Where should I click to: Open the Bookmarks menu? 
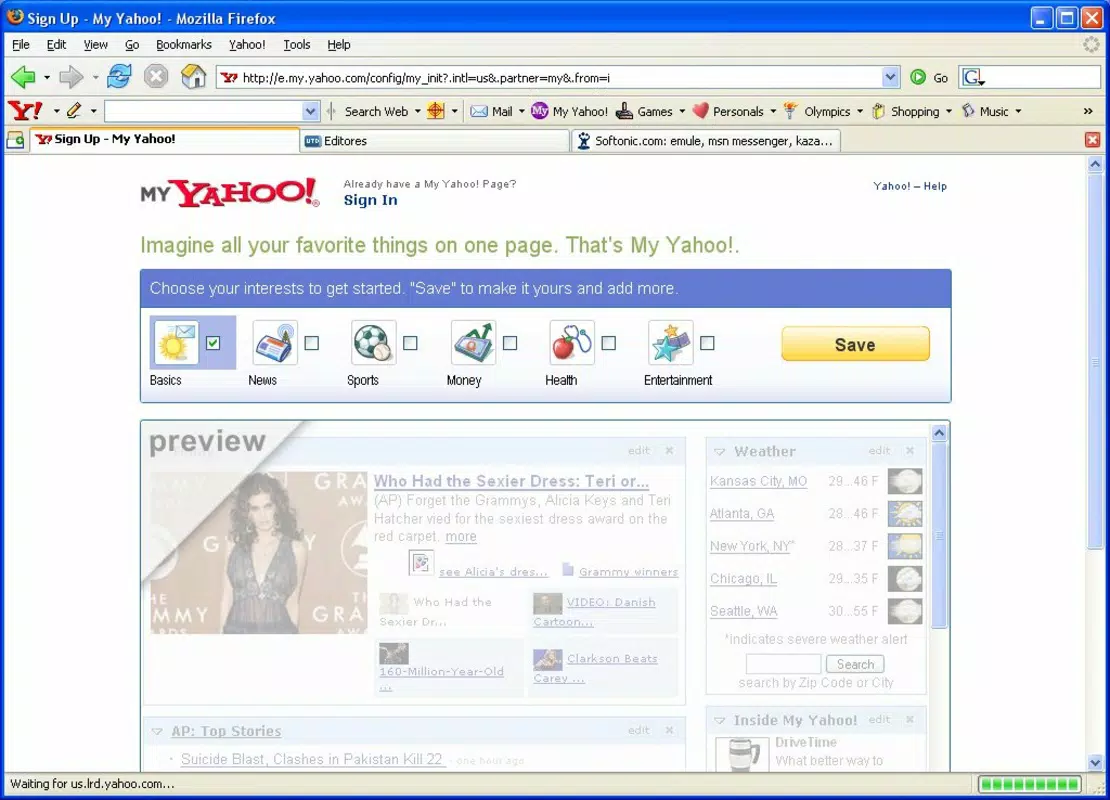point(184,45)
